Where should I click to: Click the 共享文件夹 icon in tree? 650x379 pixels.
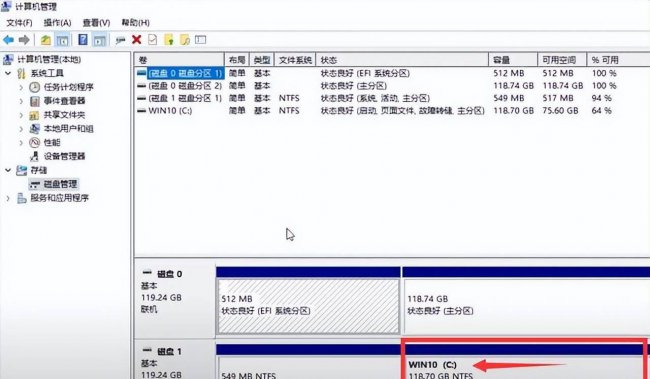coord(34,115)
